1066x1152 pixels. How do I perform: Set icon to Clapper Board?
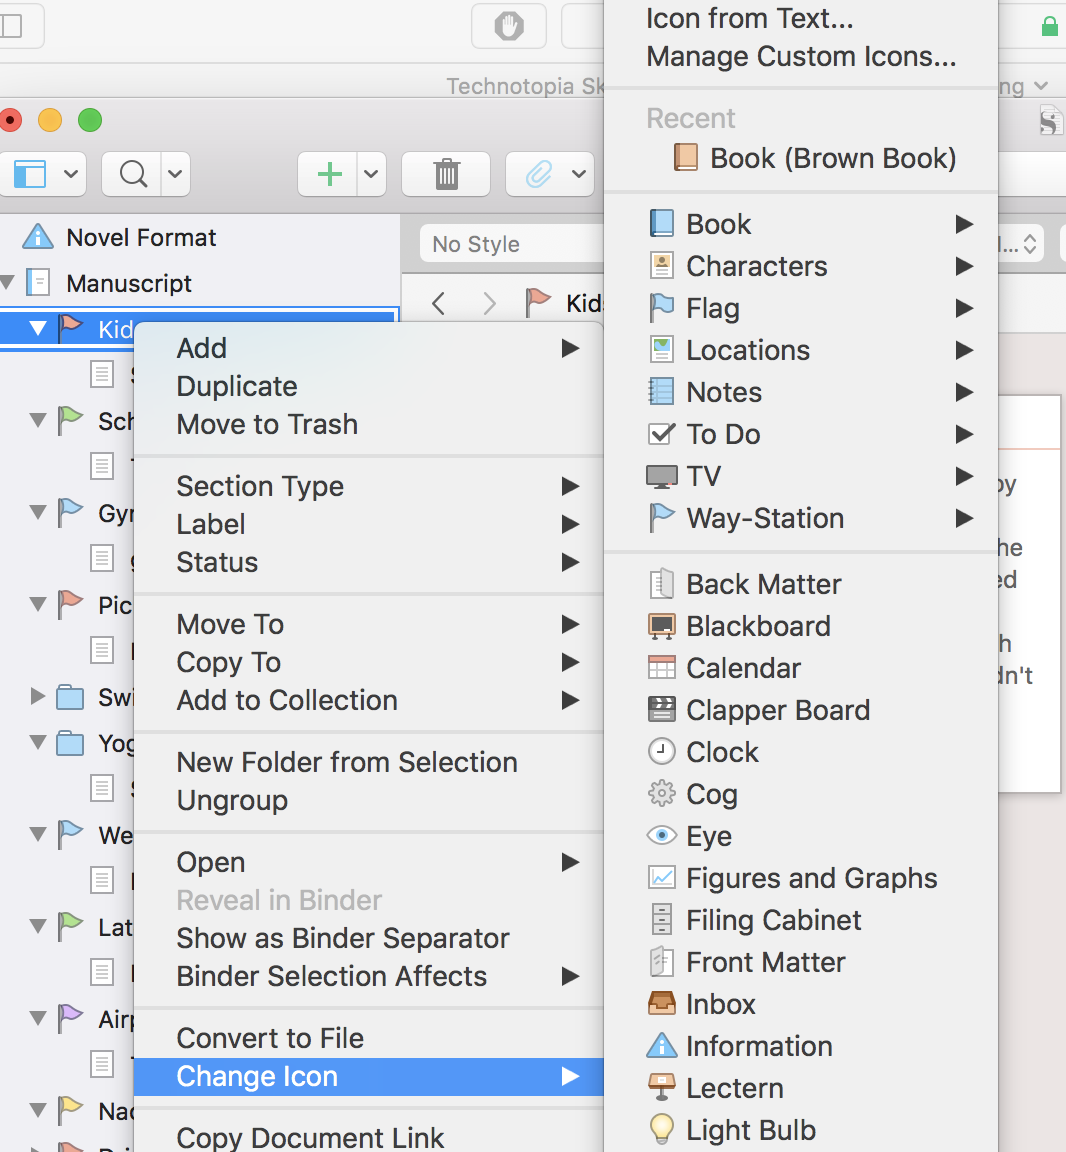(801, 710)
